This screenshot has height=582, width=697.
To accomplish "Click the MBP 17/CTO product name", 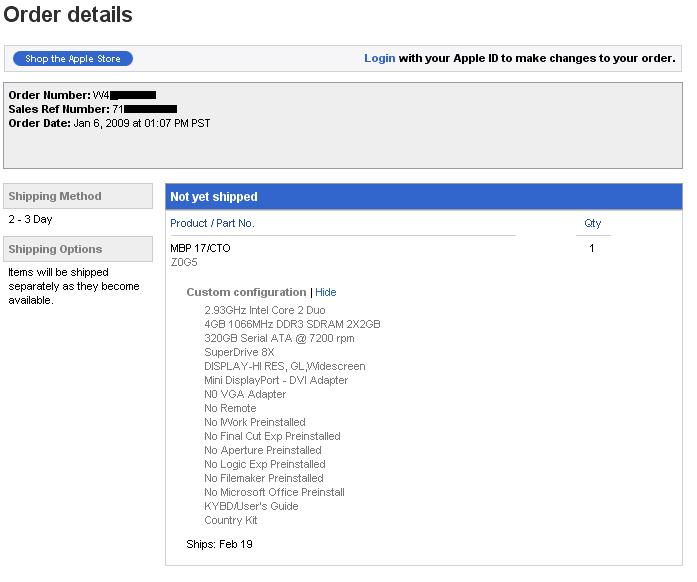I will pyautogui.click(x=200, y=248).
